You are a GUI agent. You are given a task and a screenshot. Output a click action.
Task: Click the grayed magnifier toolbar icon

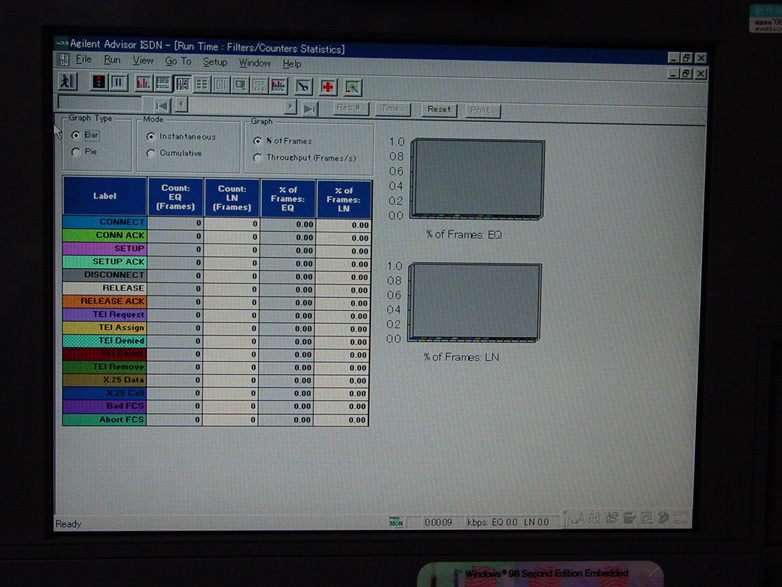[240, 85]
